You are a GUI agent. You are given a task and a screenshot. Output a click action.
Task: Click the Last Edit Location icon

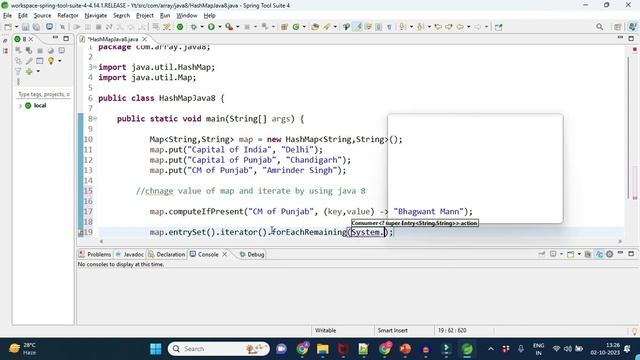click(x=438, y=27)
